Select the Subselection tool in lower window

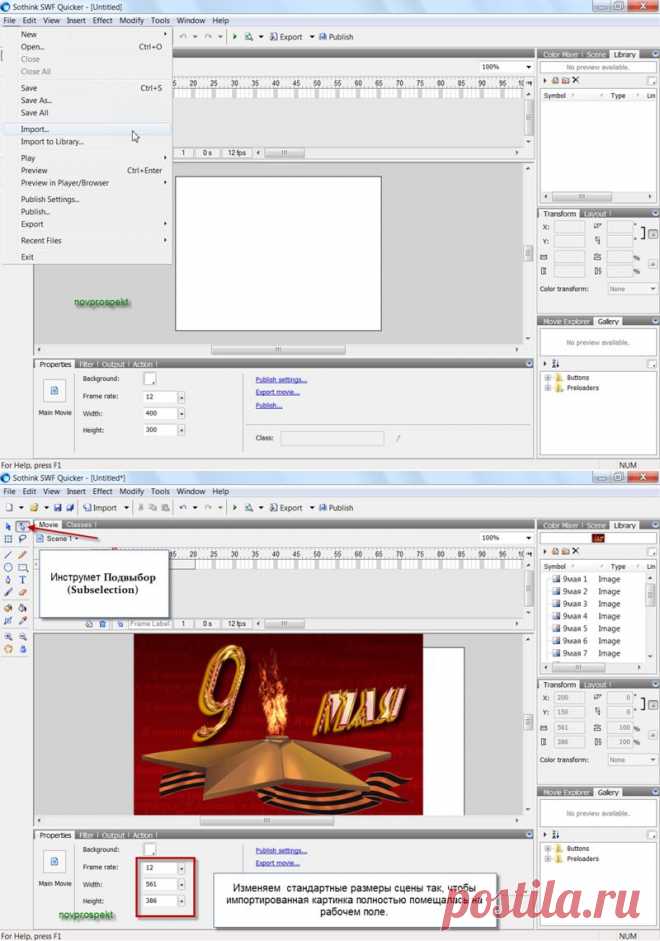point(22,526)
